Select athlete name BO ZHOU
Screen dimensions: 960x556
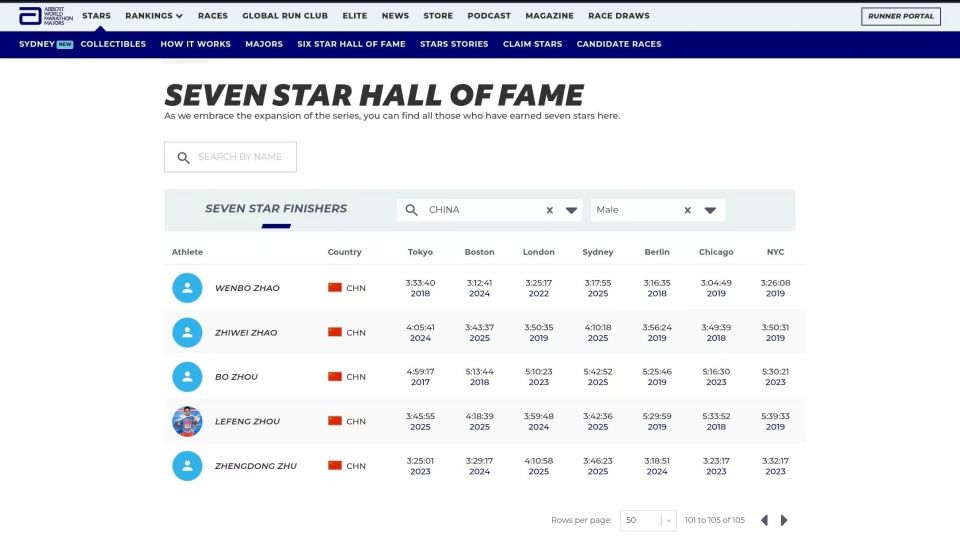pos(236,377)
